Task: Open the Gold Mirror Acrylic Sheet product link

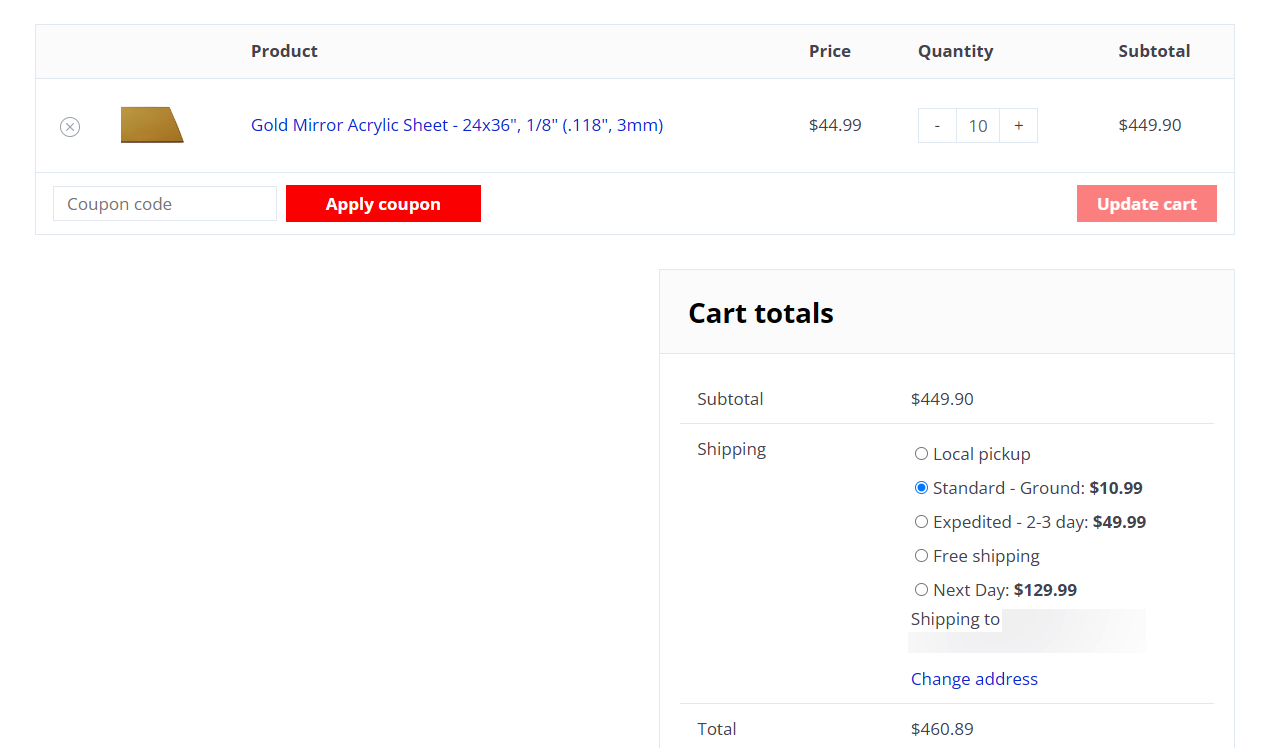Action: [x=457, y=125]
